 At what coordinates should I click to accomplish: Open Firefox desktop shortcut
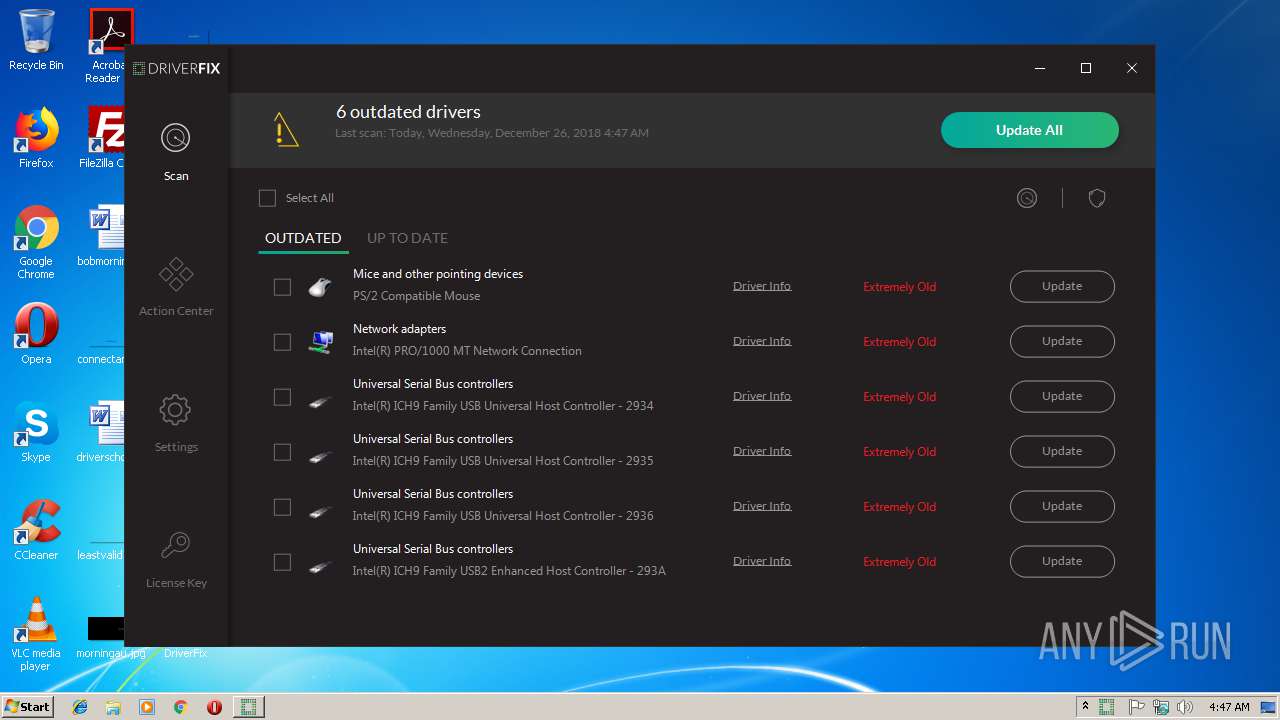point(36,138)
